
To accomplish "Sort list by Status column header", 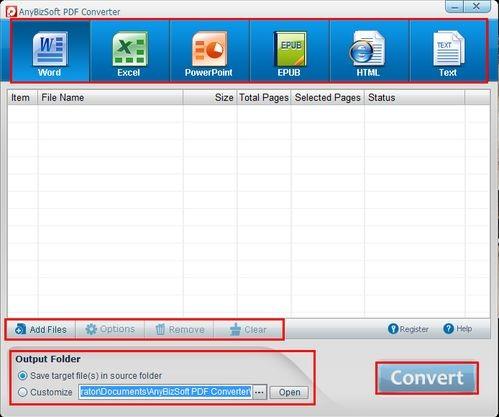I will click(x=414, y=97).
